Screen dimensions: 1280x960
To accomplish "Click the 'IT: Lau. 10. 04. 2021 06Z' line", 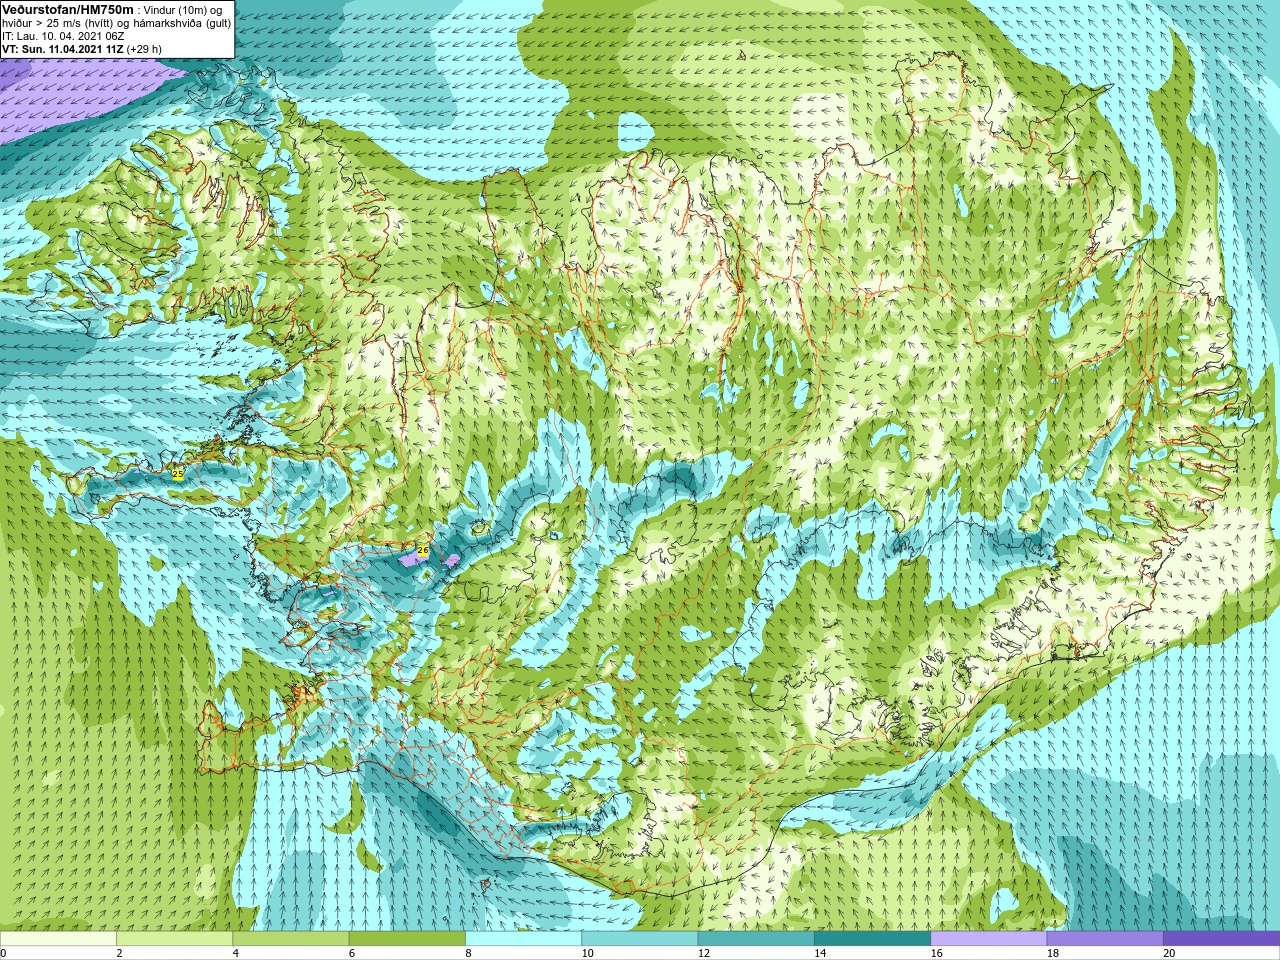I will pyautogui.click(x=63, y=36).
